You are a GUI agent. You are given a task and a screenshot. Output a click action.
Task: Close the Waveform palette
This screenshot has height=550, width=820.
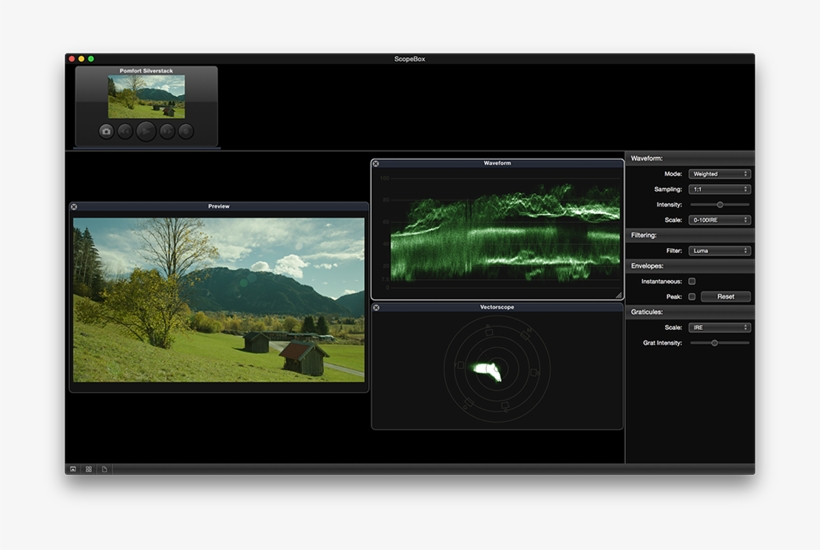pyautogui.click(x=375, y=164)
